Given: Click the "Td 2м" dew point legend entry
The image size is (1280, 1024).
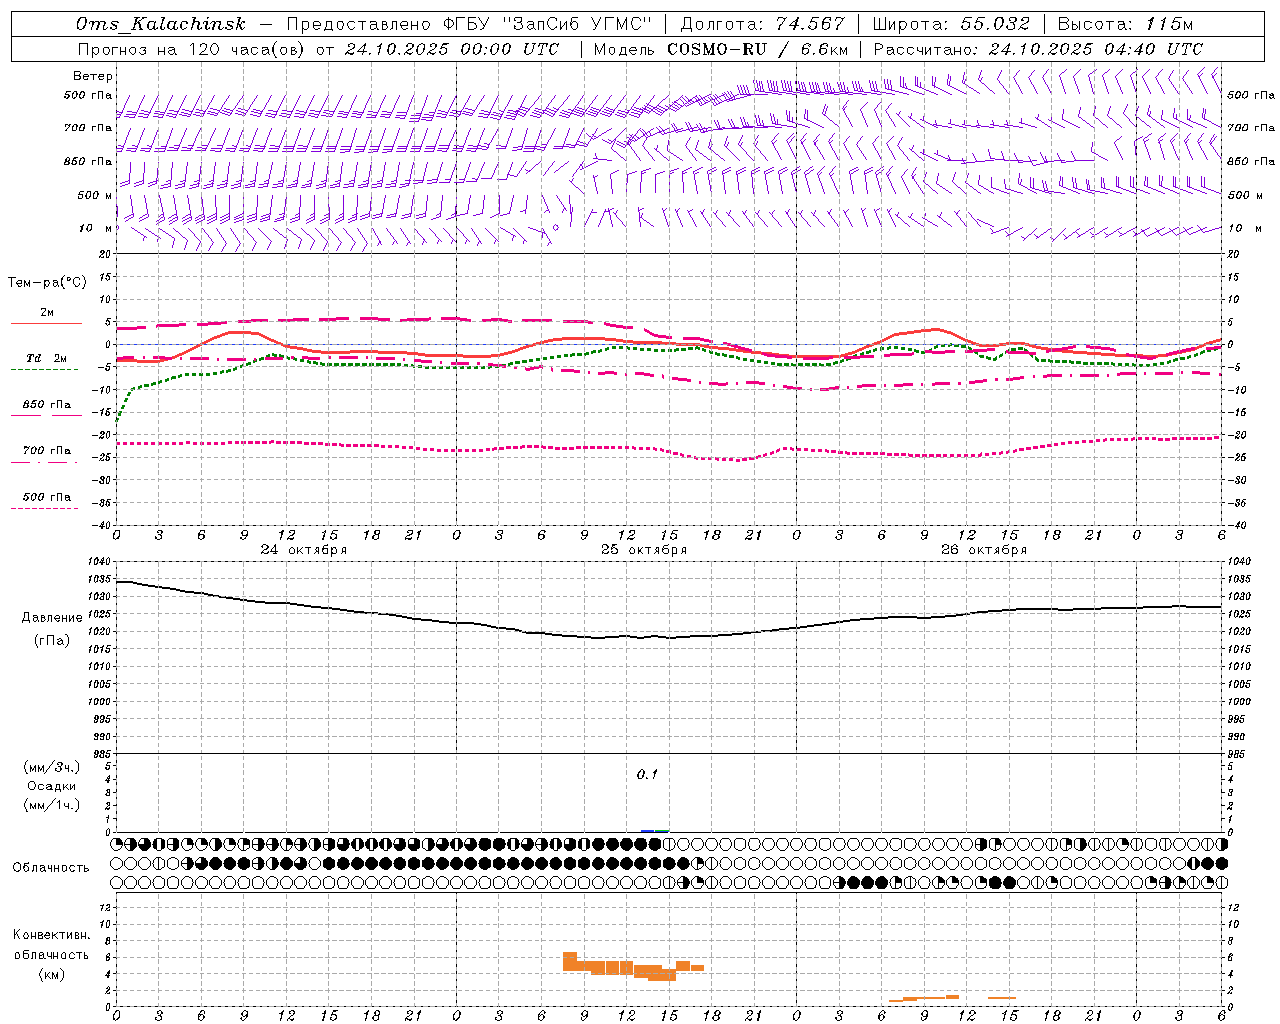Looking at the screenshot, I should 46,358.
